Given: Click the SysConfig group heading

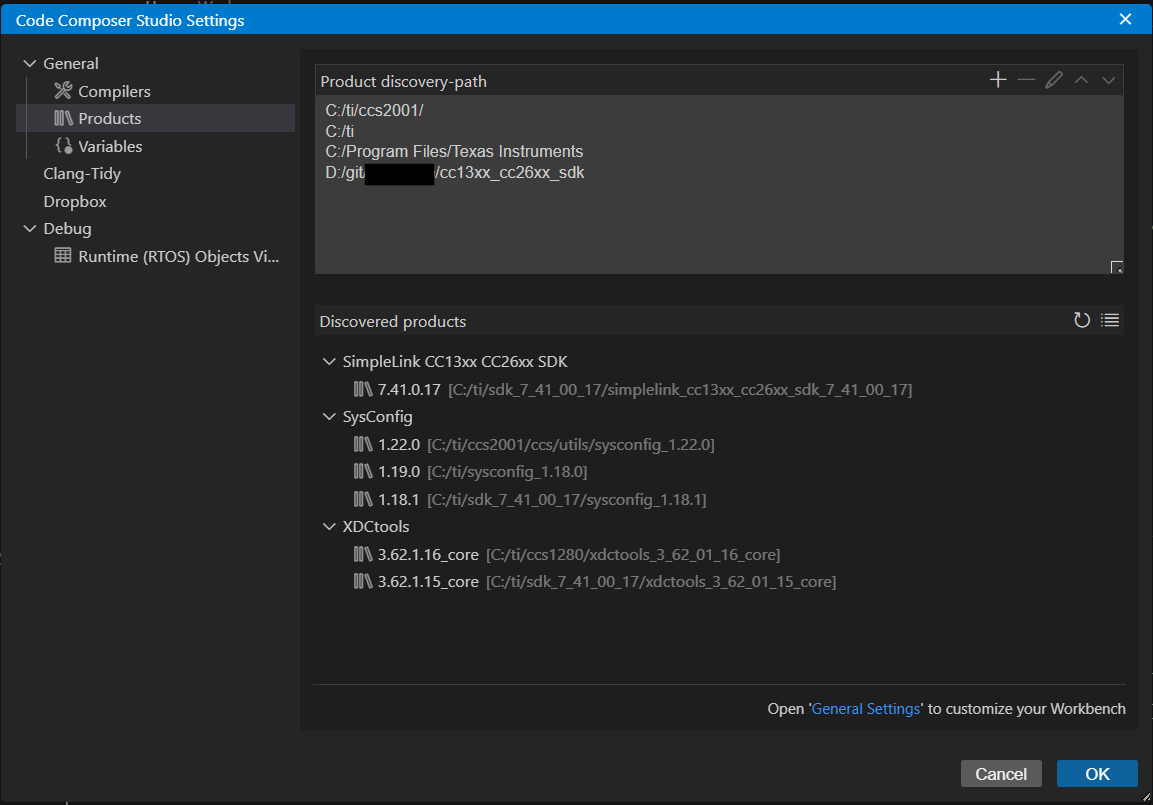Looking at the screenshot, I should 377,417.
